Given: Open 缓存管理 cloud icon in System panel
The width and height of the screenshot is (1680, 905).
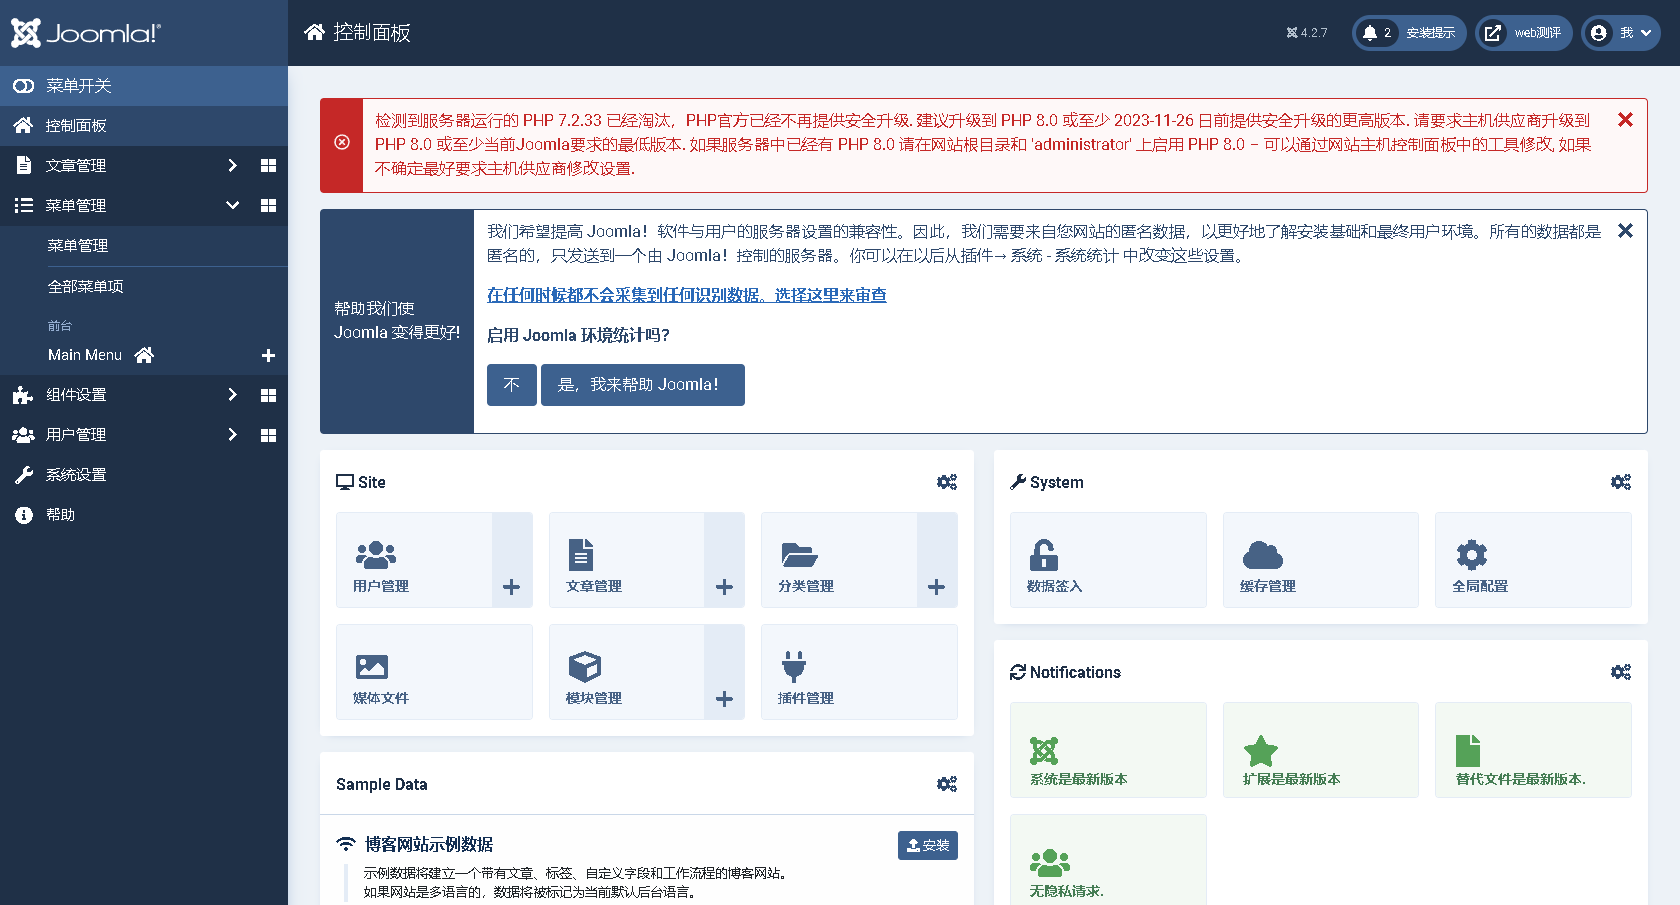Looking at the screenshot, I should (1260, 555).
